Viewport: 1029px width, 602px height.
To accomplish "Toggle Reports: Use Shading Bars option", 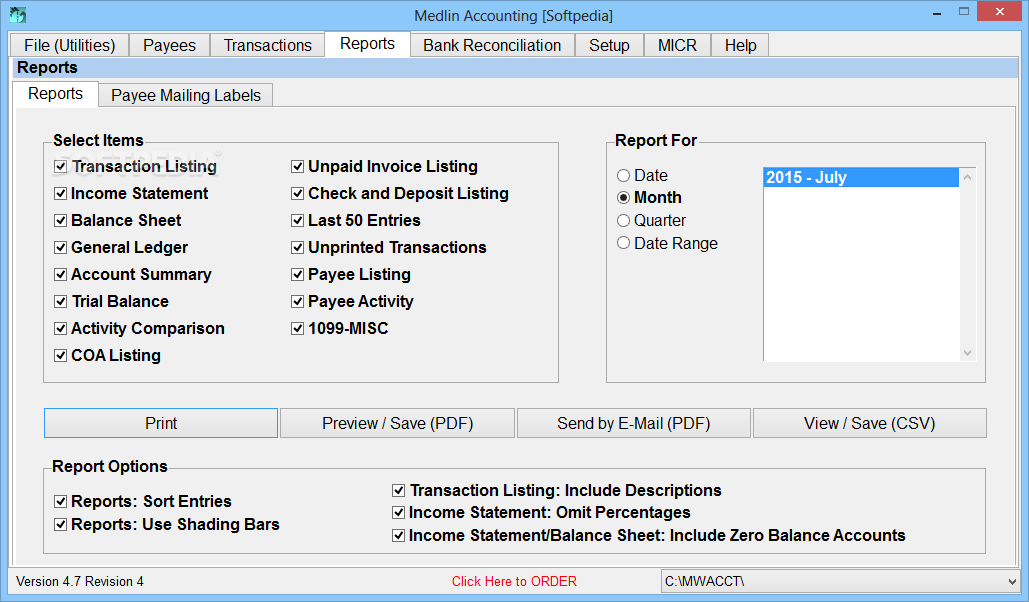I will pyautogui.click(x=60, y=525).
